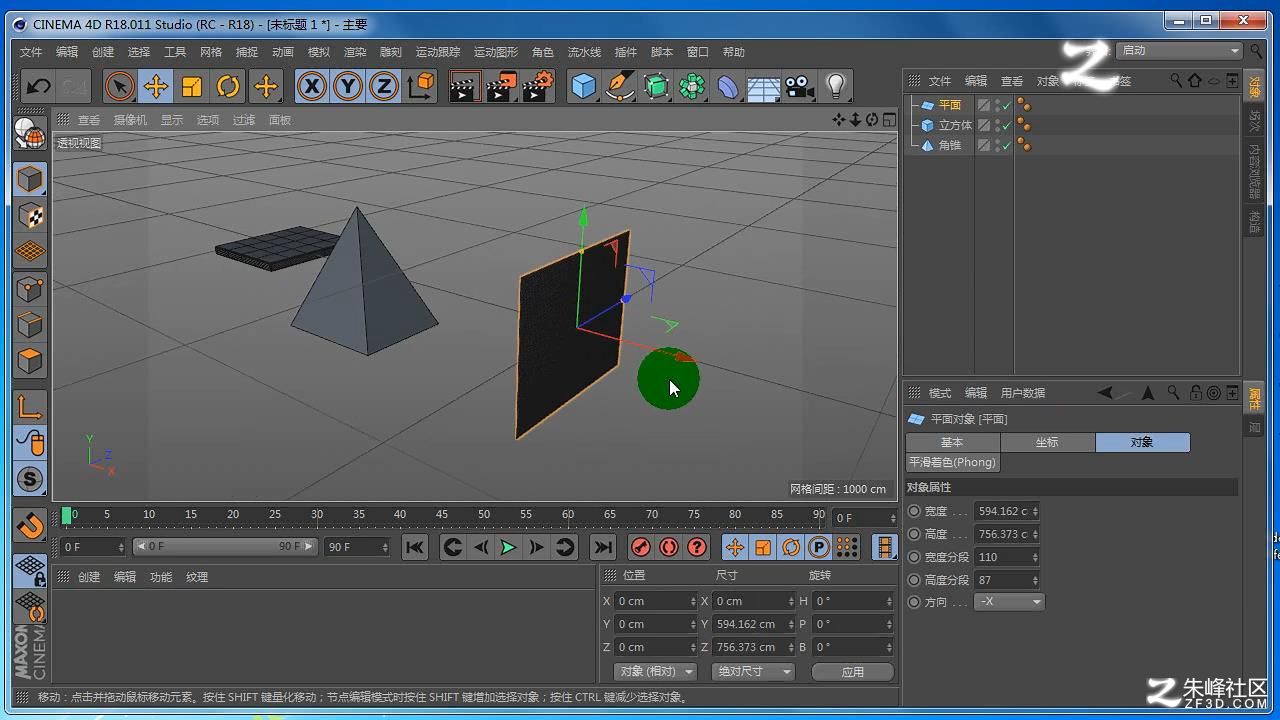Activate the Scale tool in top toolbar
The width and height of the screenshot is (1280, 720).
[x=192, y=87]
